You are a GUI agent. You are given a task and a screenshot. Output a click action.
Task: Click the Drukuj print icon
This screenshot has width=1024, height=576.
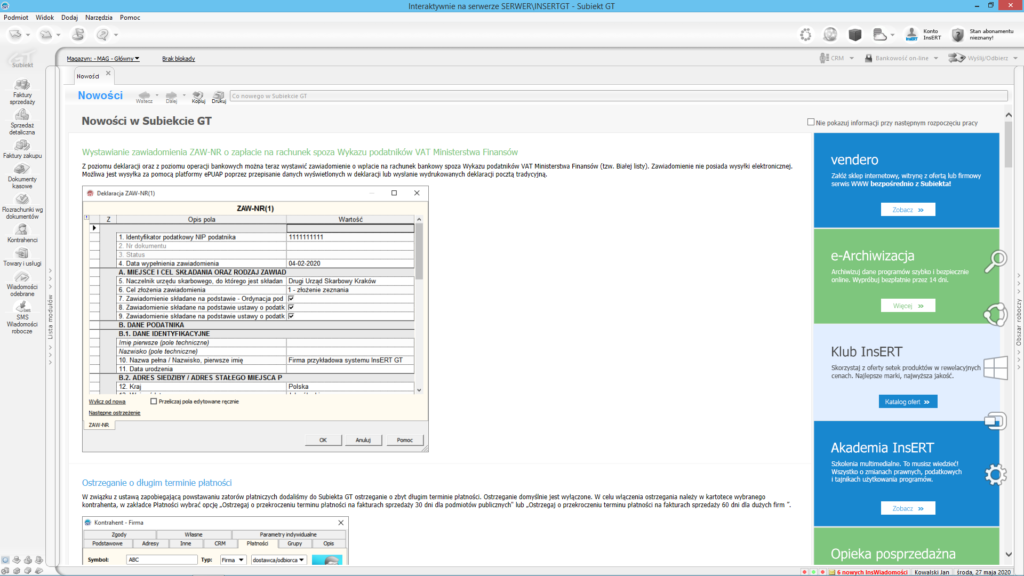[219, 97]
